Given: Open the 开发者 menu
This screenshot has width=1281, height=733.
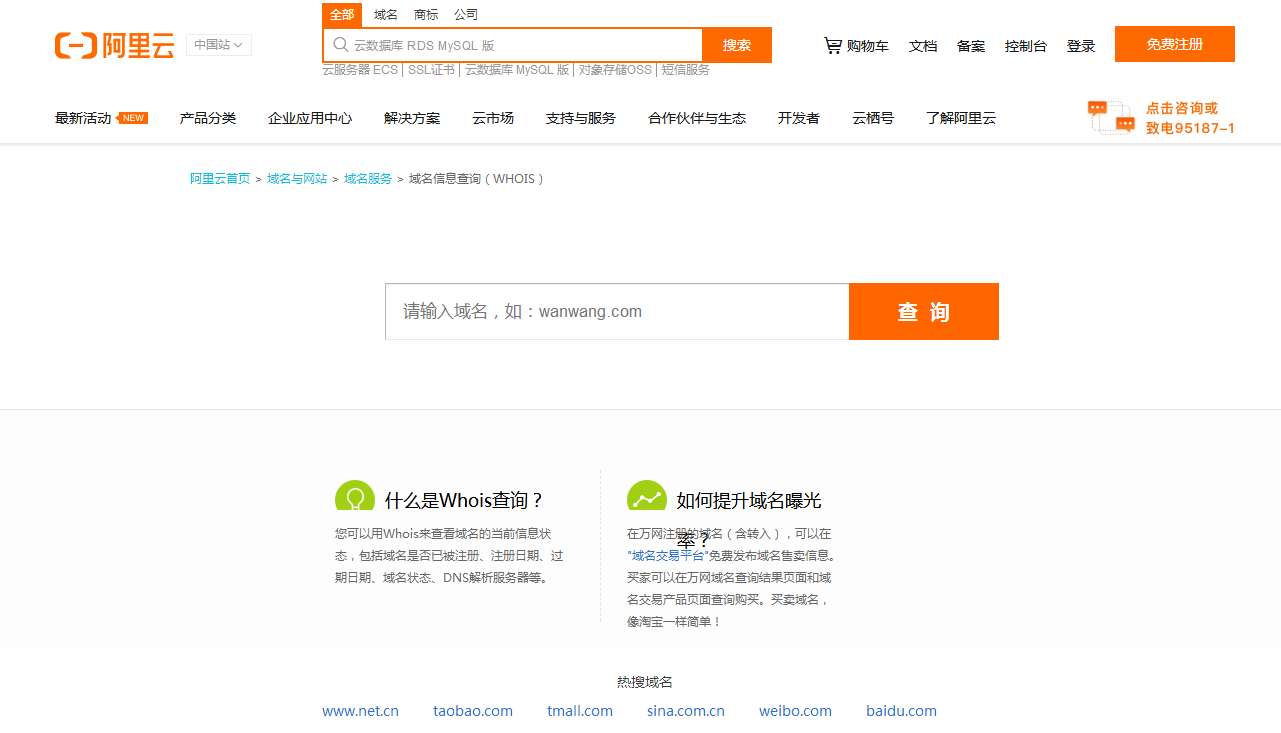Looking at the screenshot, I should point(799,118).
